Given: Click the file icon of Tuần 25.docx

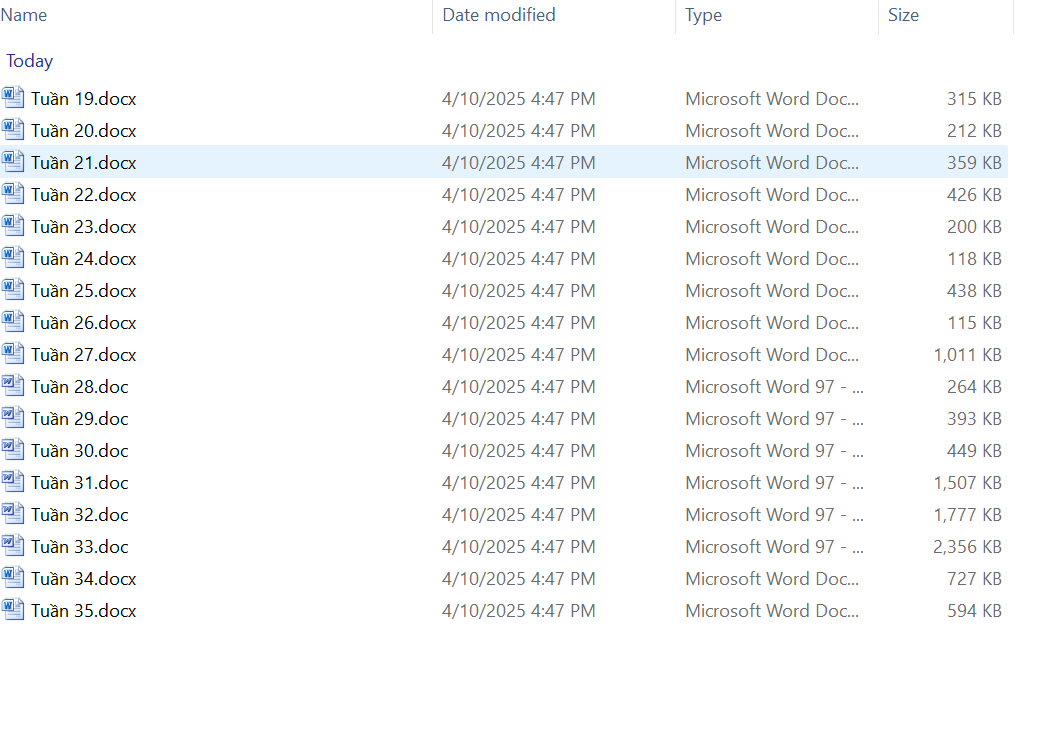Looking at the screenshot, I should point(13,290).
